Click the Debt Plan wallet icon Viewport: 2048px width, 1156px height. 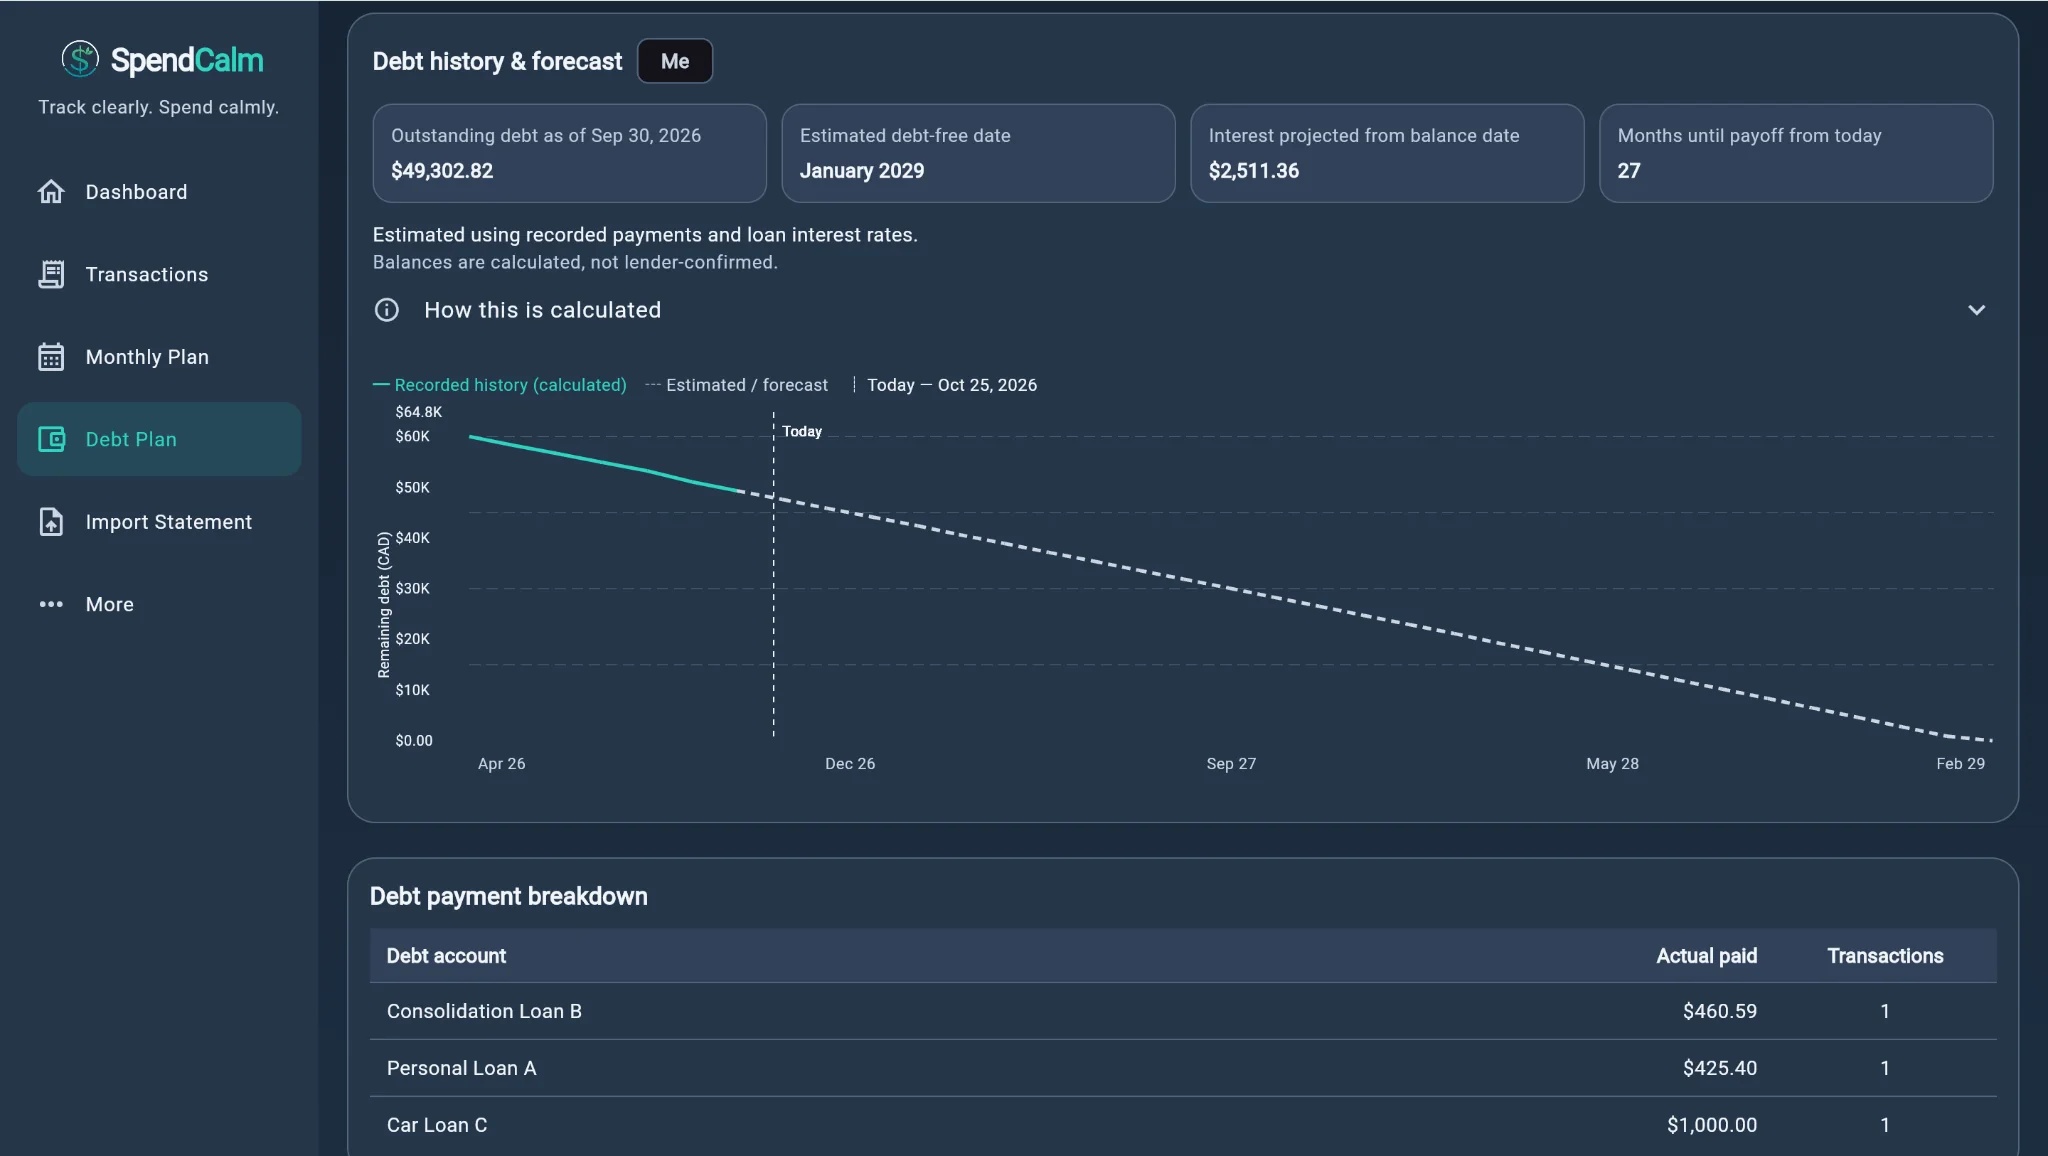[51, 439]
